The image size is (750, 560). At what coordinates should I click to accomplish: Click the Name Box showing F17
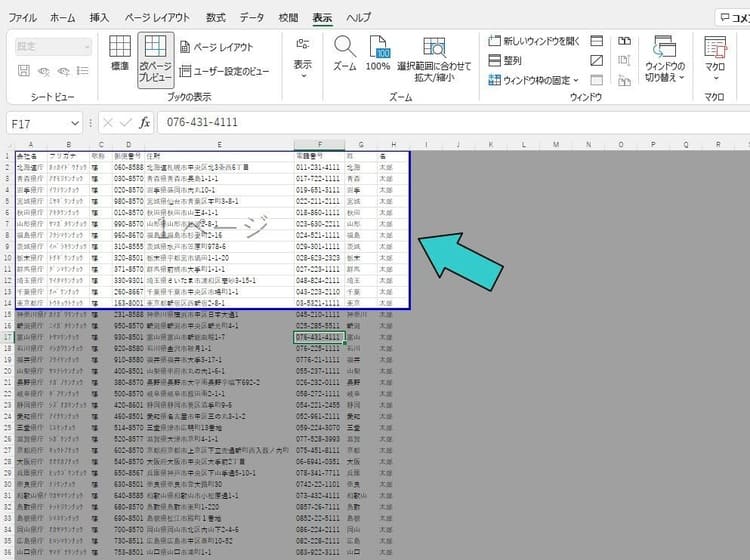(39, 124)
